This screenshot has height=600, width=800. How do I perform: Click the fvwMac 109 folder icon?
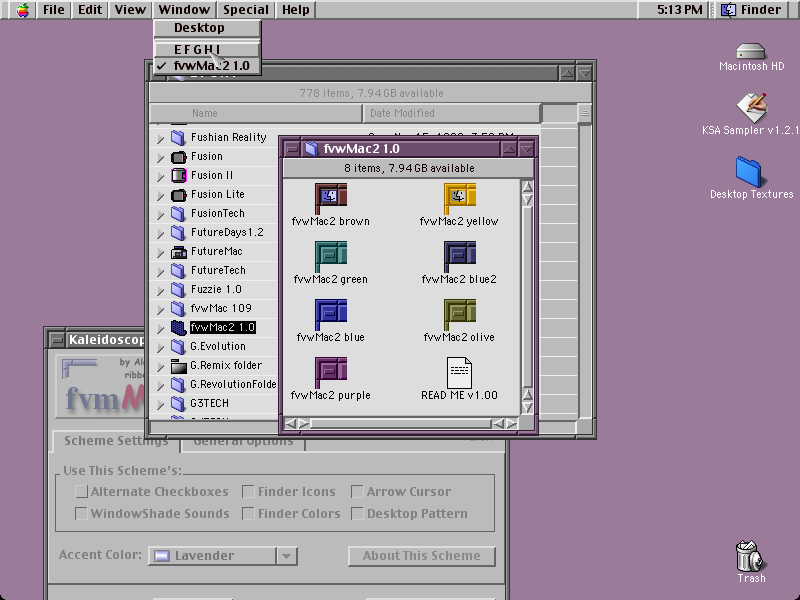point(178,309)
